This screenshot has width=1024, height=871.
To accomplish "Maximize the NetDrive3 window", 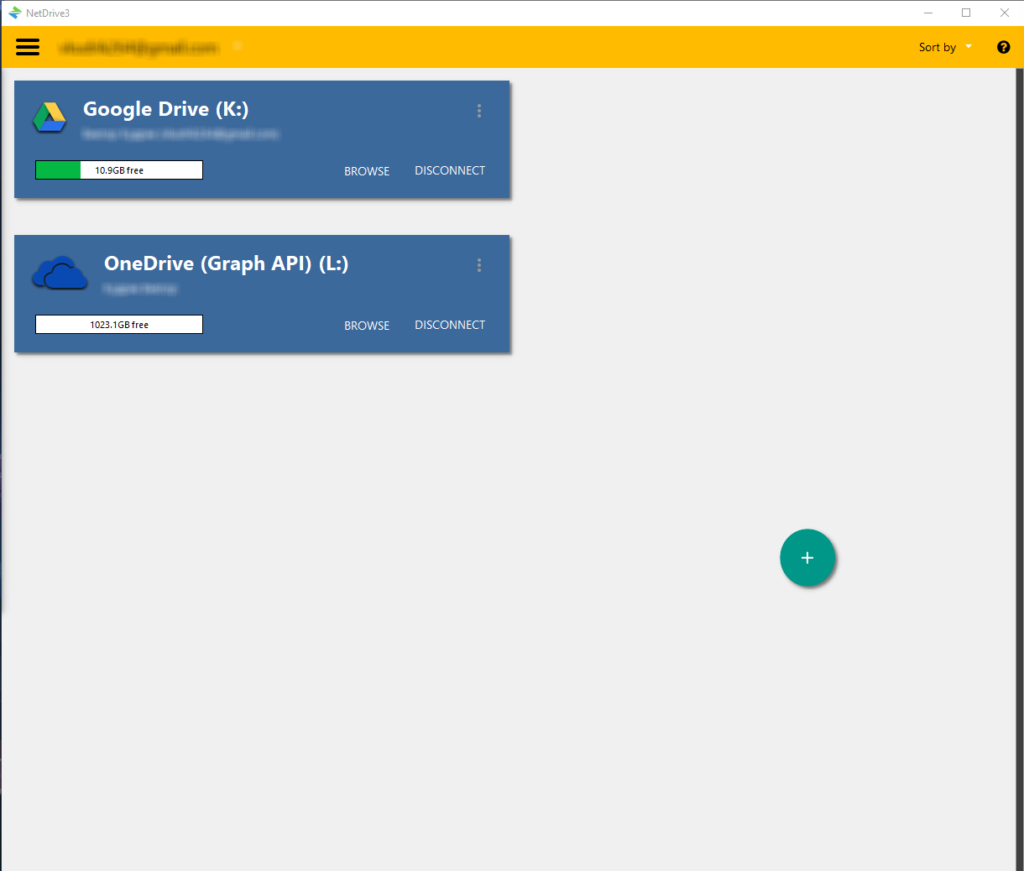I will click(x=966, y=13).
